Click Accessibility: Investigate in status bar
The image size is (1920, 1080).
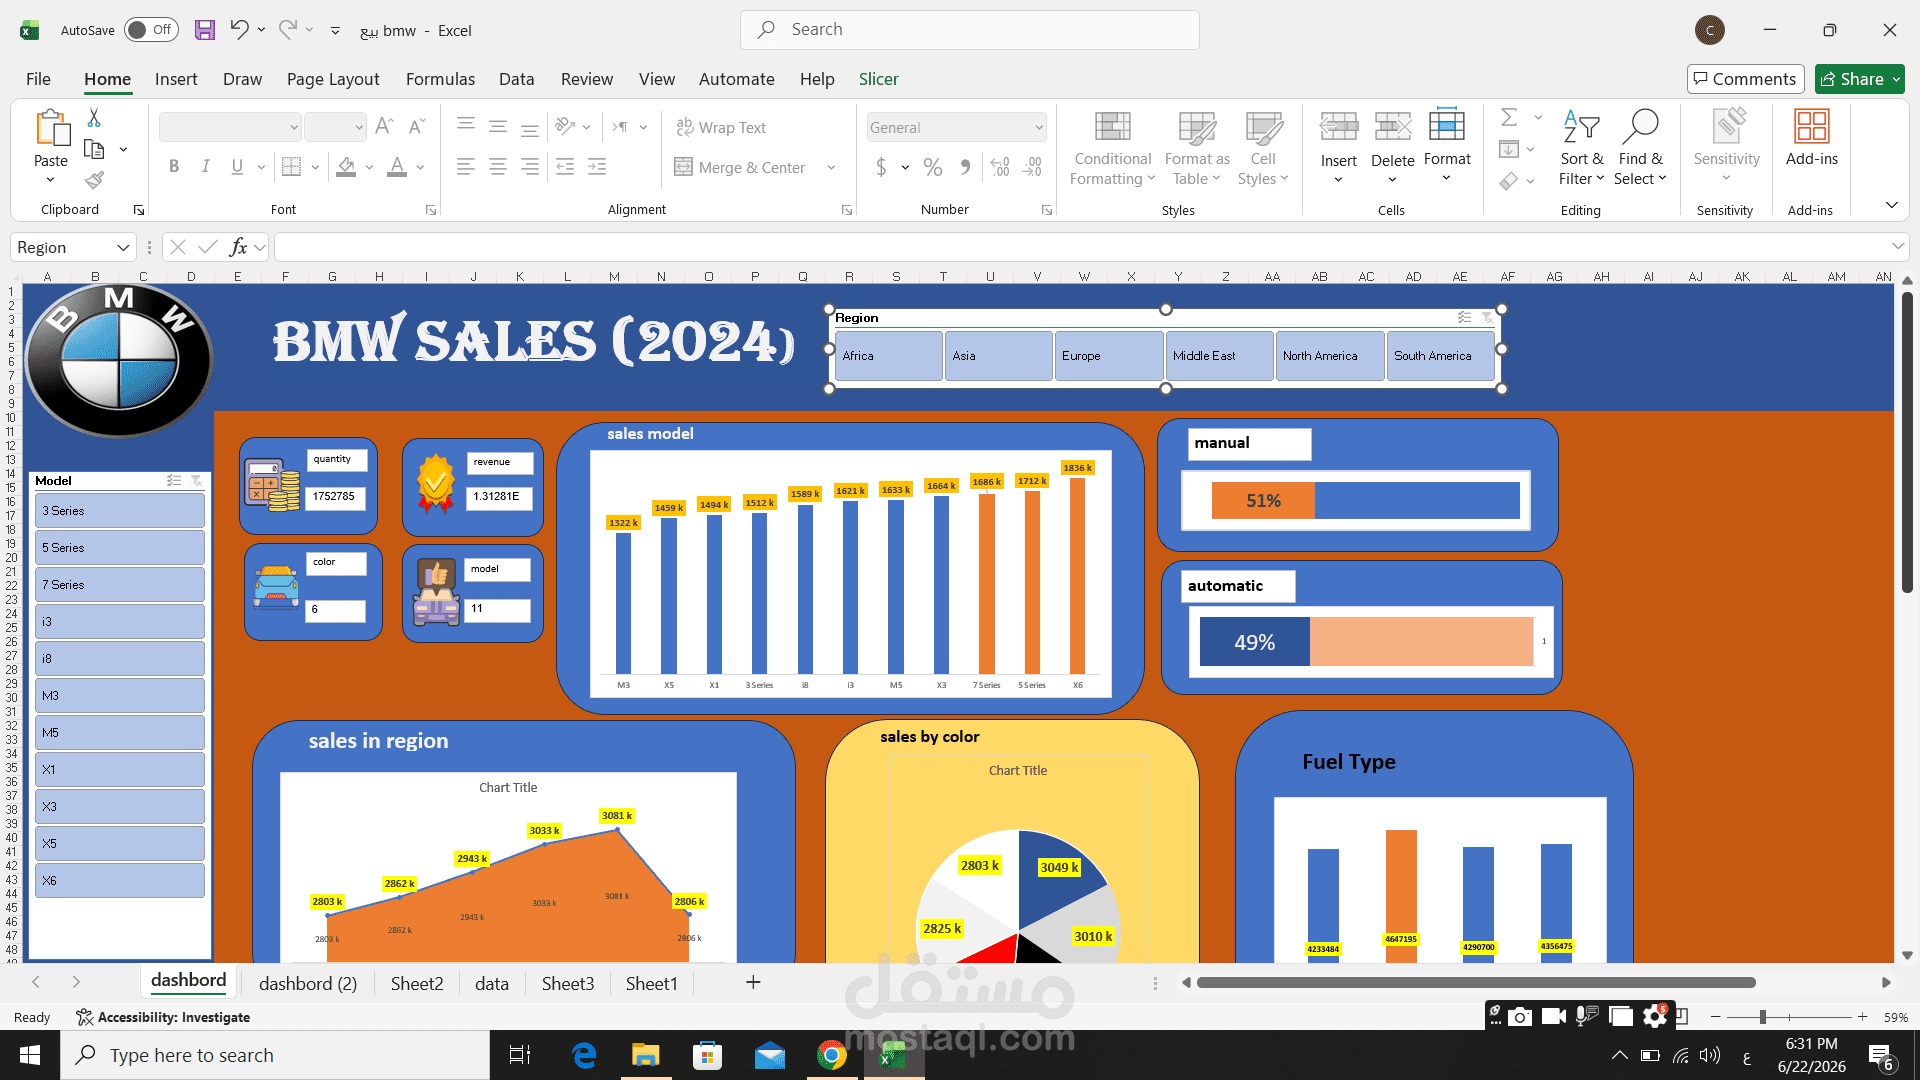click(163, 1017)
